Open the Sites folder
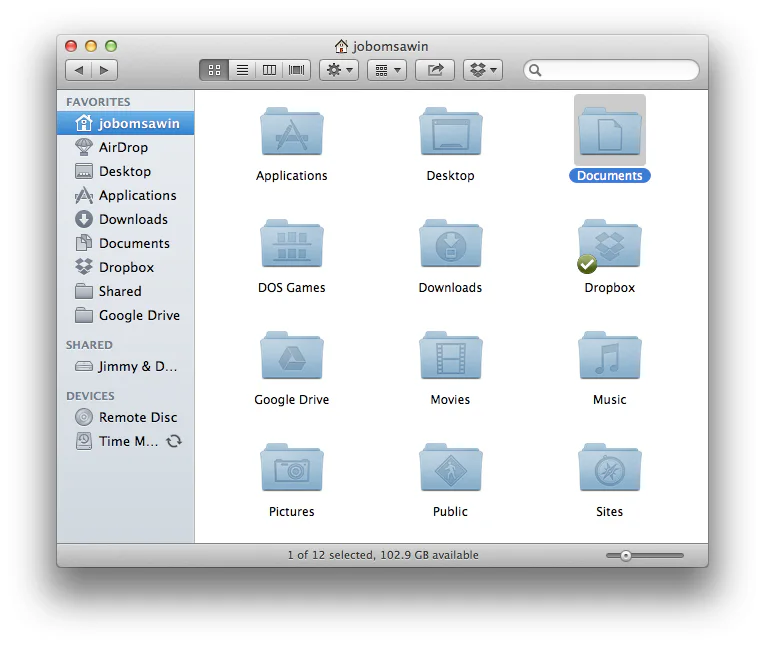 click(x=610, y=467)
